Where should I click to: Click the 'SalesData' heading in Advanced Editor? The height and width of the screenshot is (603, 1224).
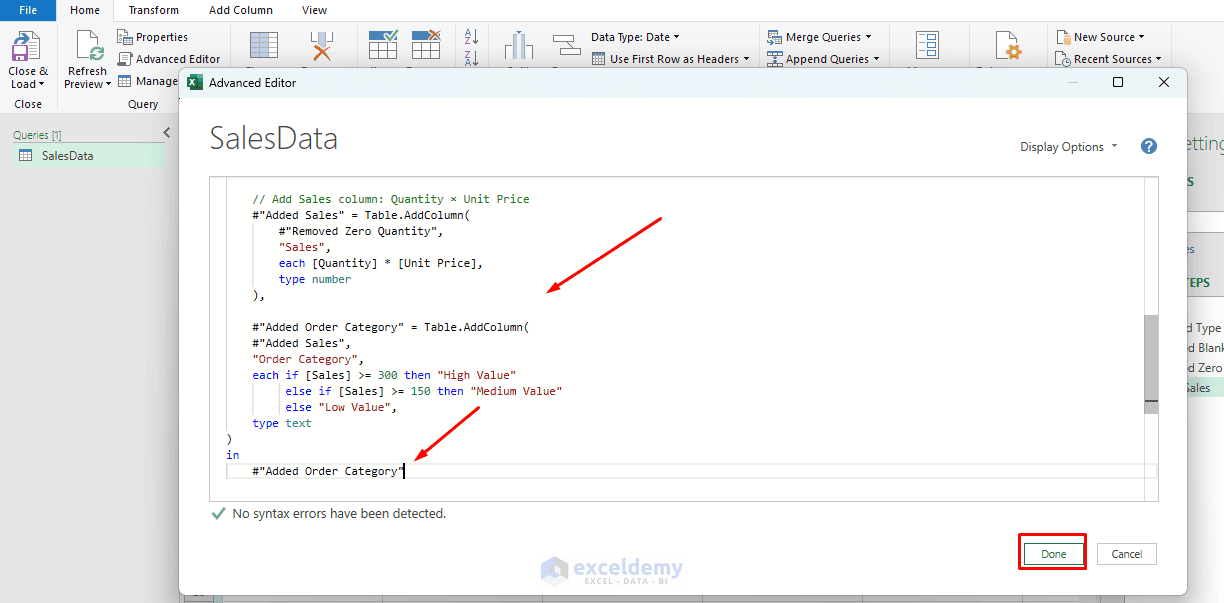(x=273, y=139)
